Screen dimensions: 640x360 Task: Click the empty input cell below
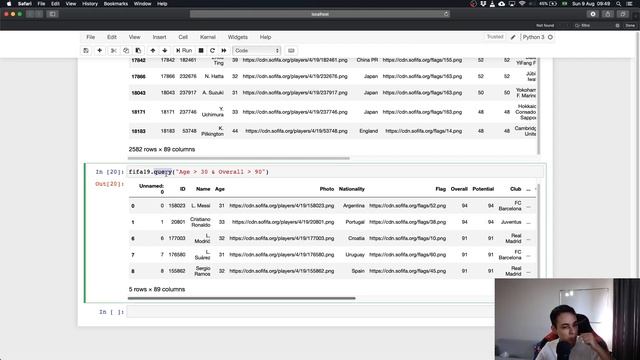(310, 312)
